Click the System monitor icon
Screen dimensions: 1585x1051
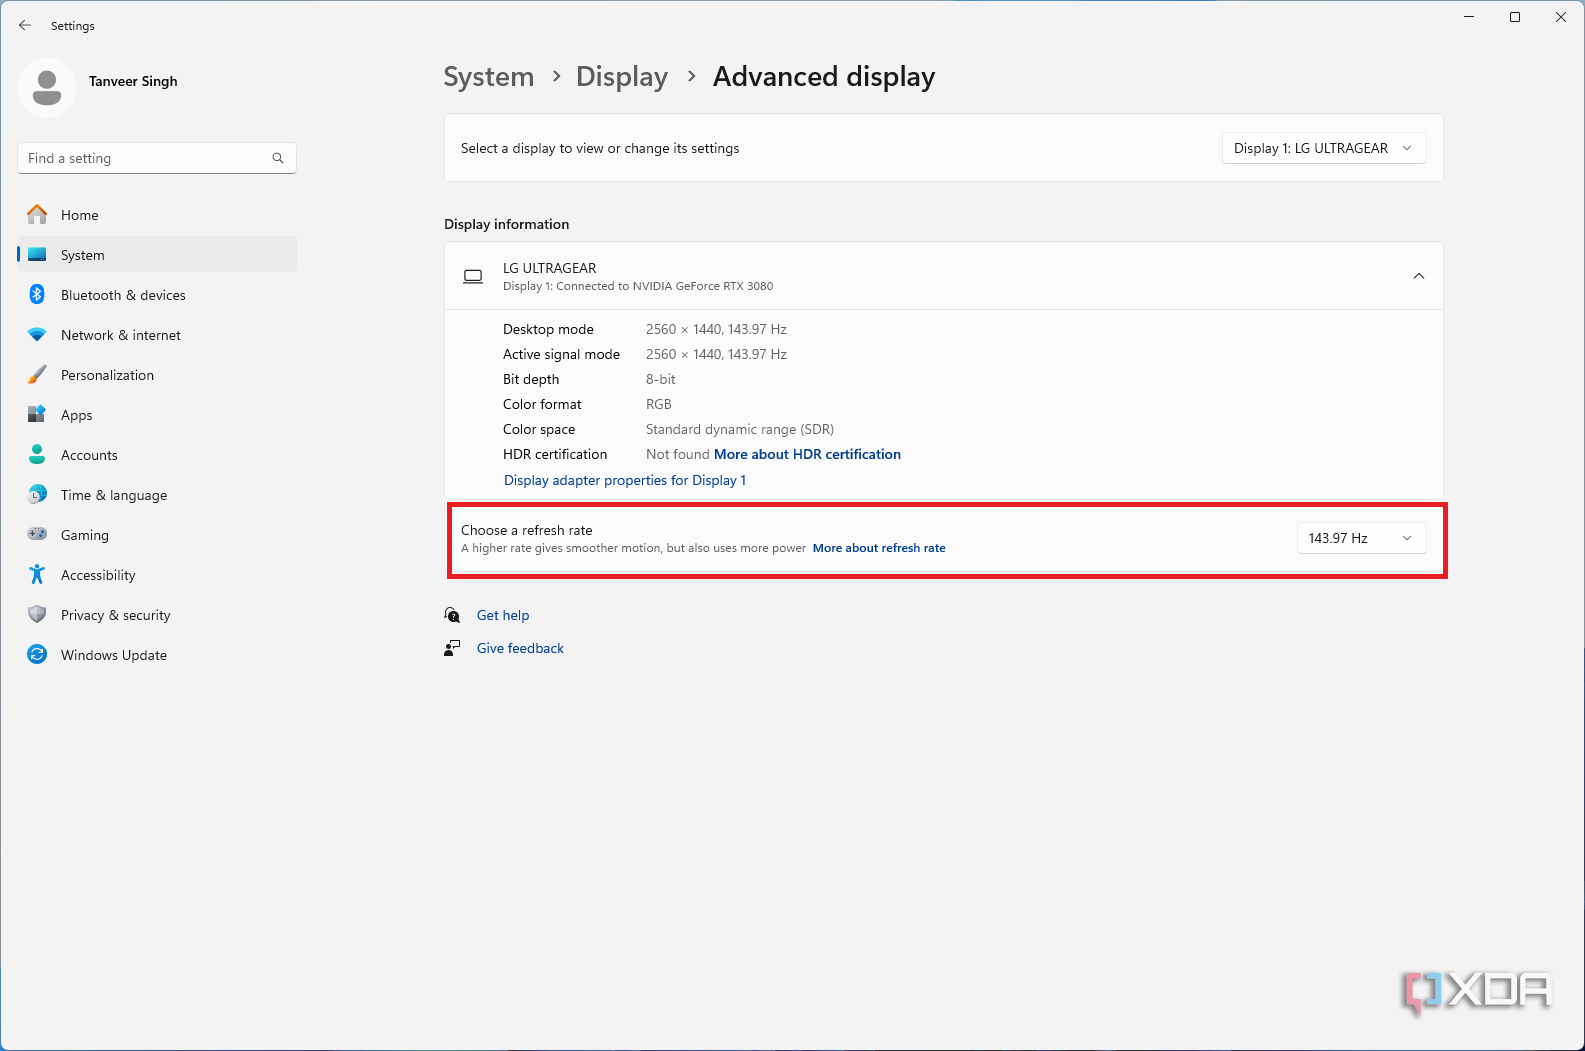coord(37,254)
